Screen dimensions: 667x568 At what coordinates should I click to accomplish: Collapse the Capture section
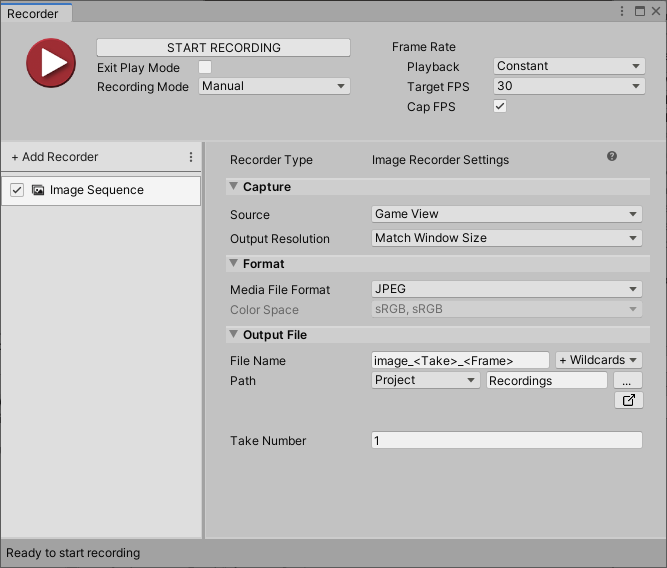click(x=233, y=186)
